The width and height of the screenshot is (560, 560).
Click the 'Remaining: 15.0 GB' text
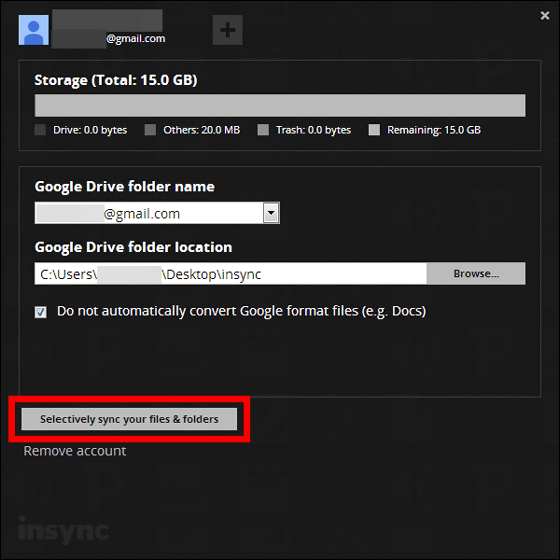[434, 130]
